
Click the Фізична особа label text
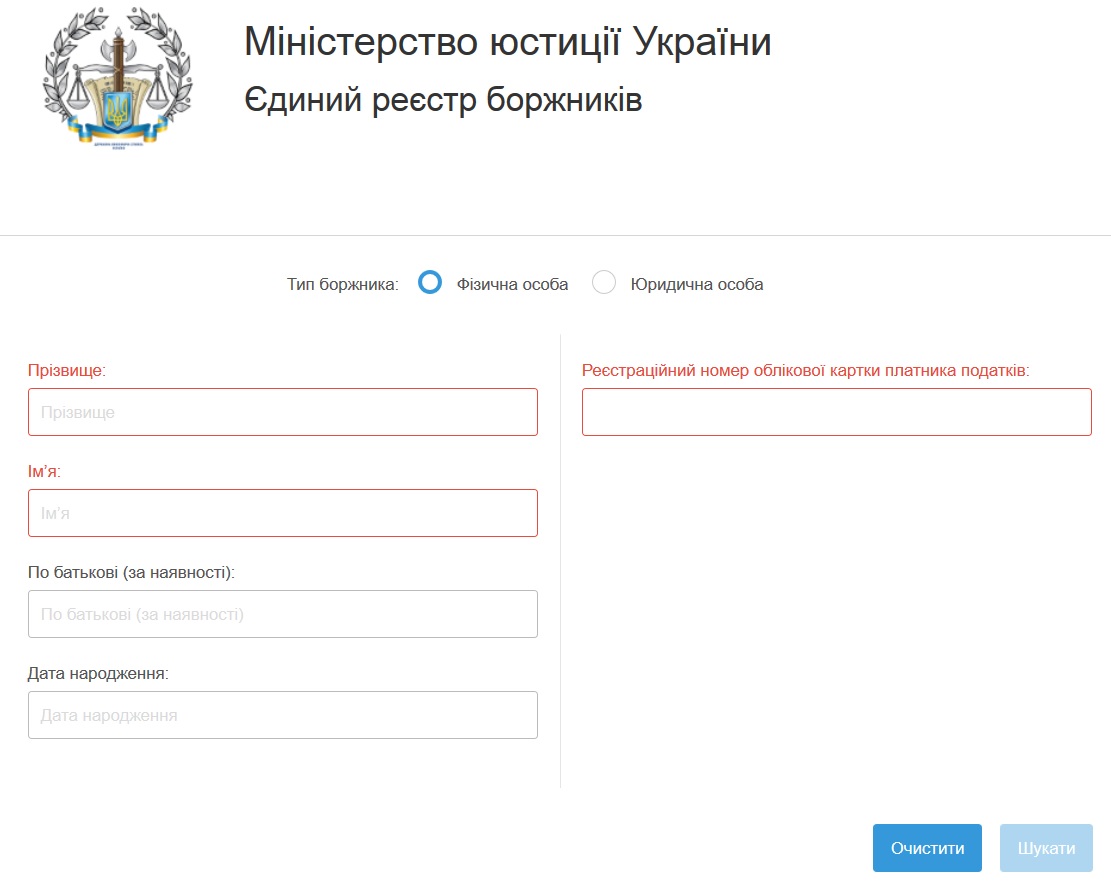pos(512,285)
